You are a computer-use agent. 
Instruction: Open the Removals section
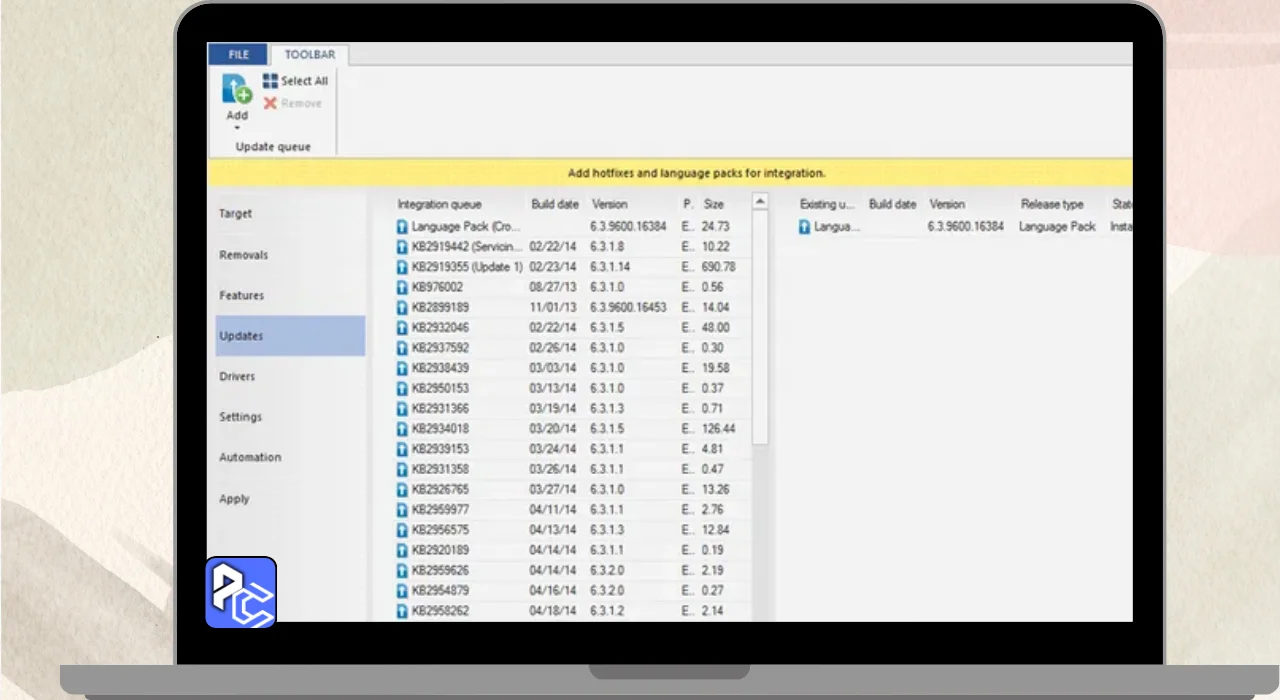coord(244,255)
